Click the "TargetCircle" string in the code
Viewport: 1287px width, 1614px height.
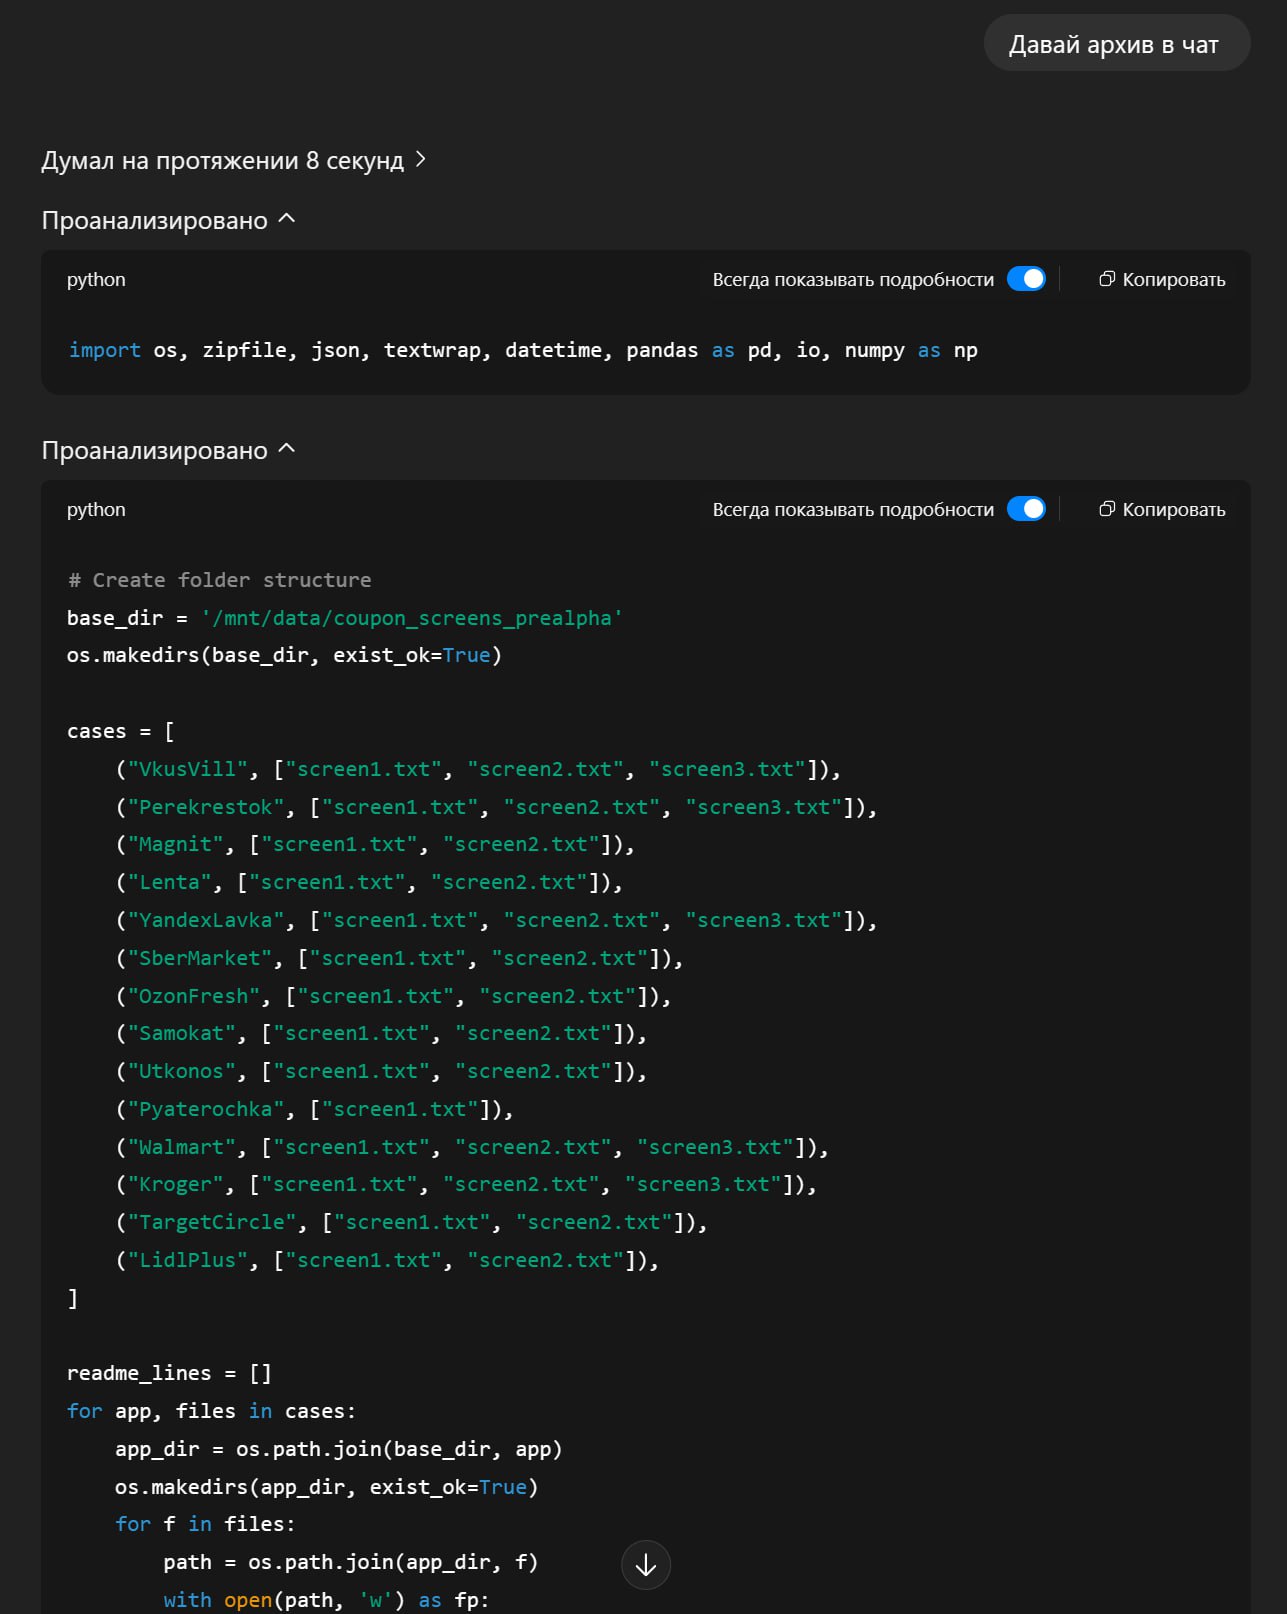pyautogui.click(x=212, y=1222)
